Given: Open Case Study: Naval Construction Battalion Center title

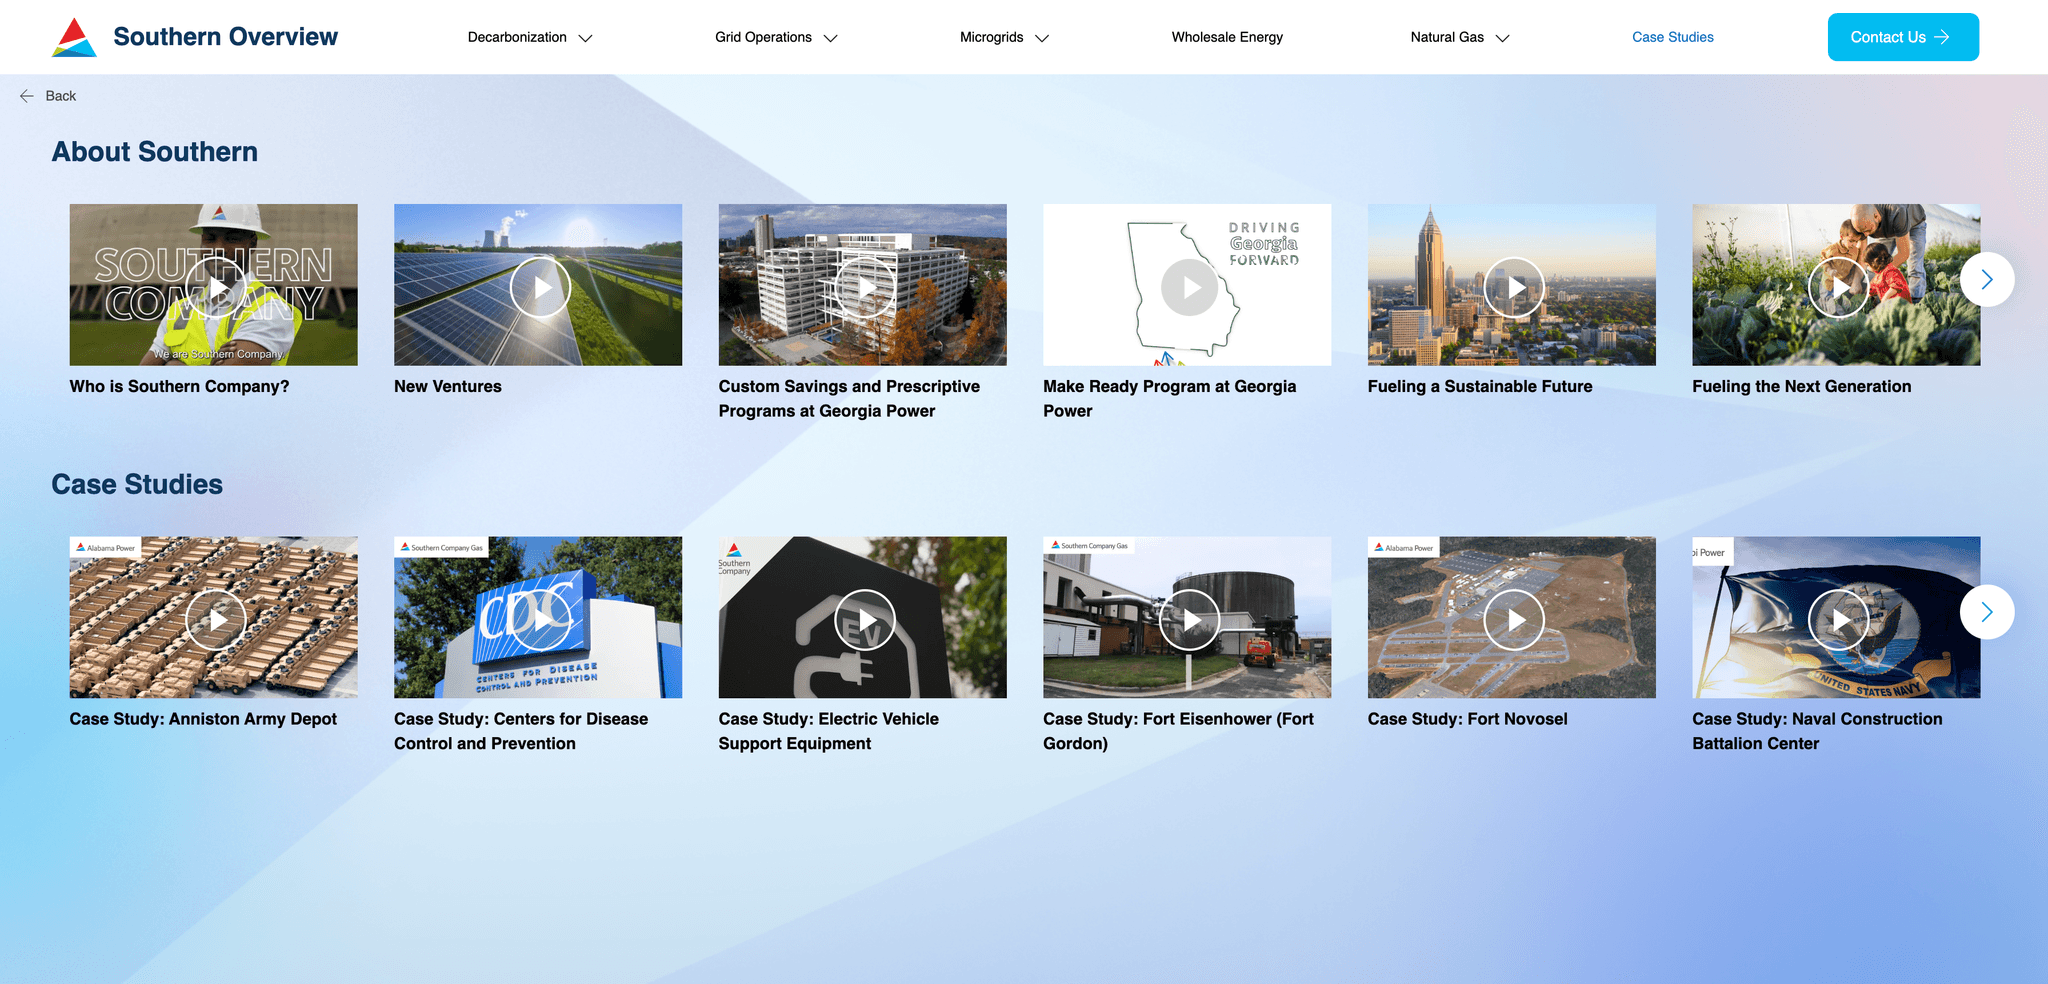Looking at the screenshot, I should tap(1817, 731).
